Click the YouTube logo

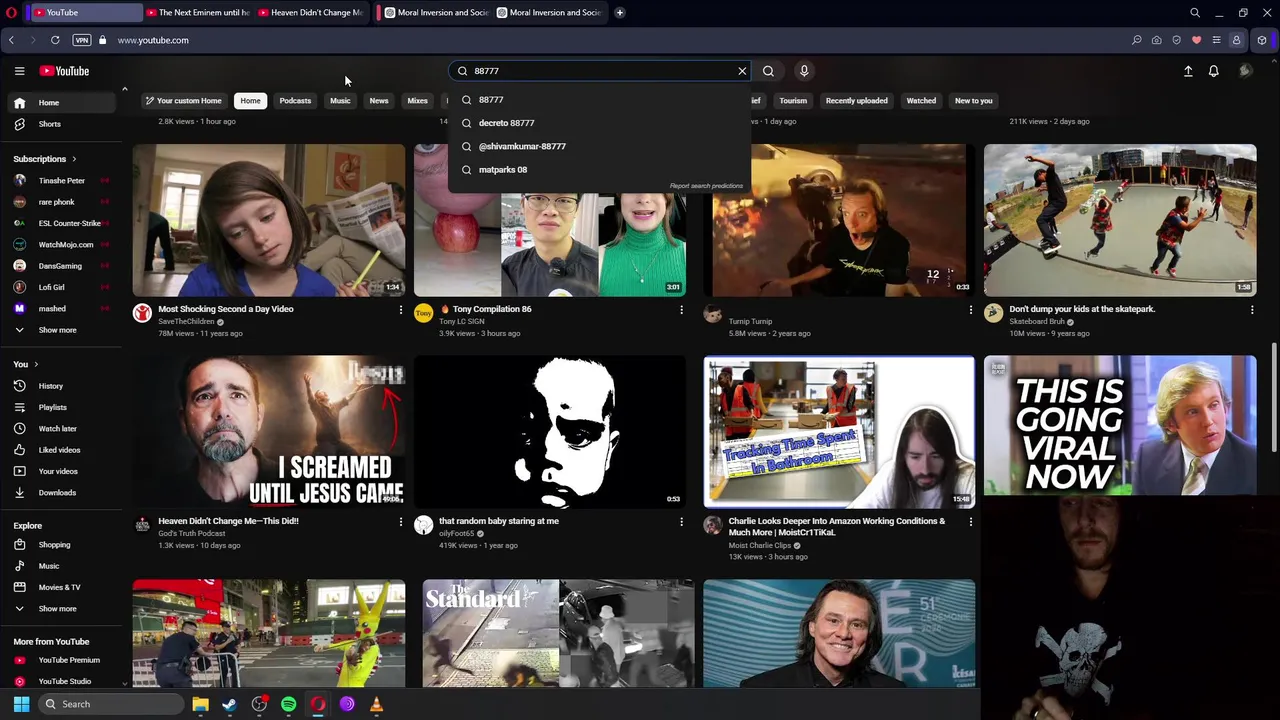tap(64, 71)
